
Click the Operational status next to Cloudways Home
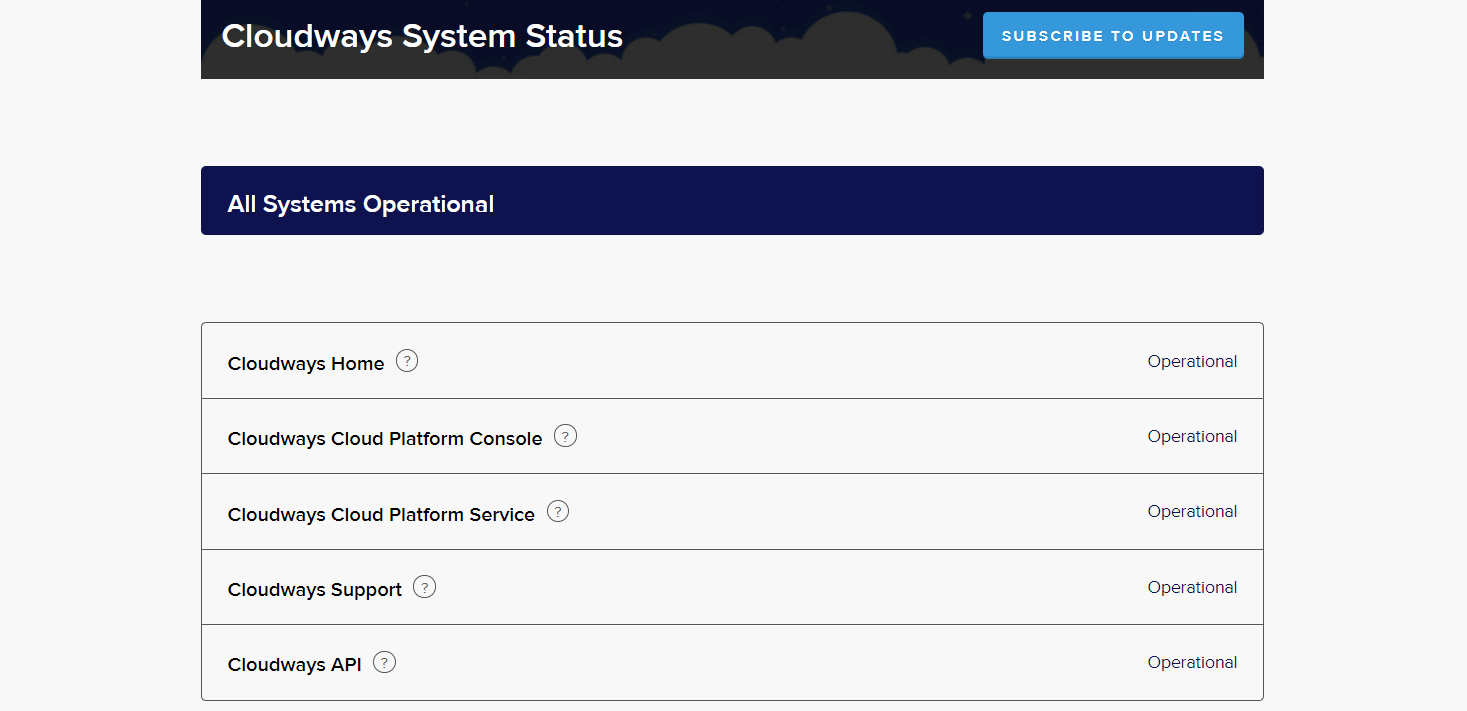point(1192,361)
